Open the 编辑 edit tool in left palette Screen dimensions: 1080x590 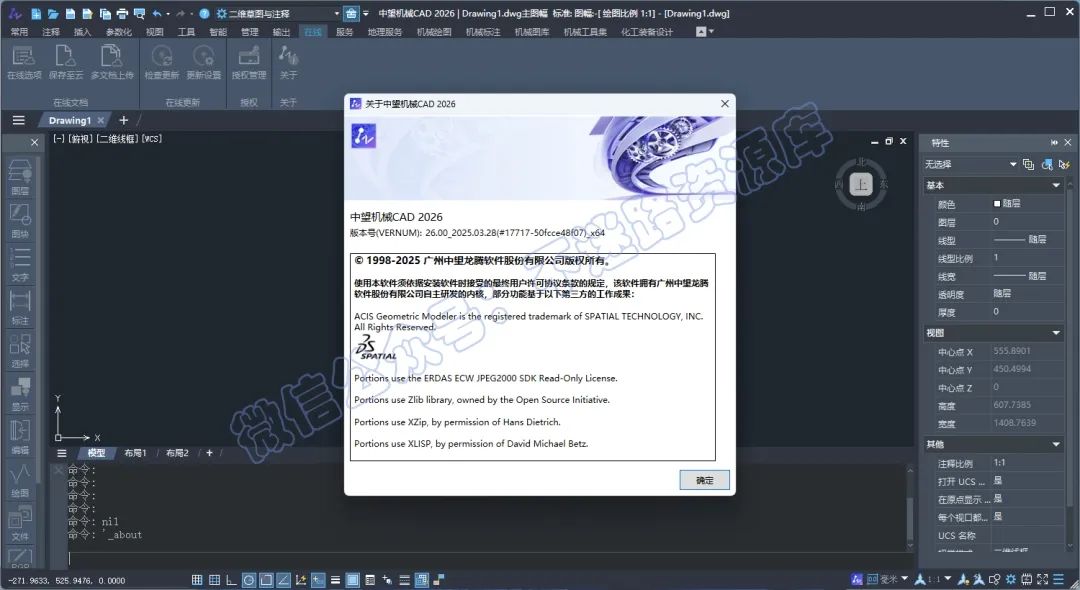(20, 437)
